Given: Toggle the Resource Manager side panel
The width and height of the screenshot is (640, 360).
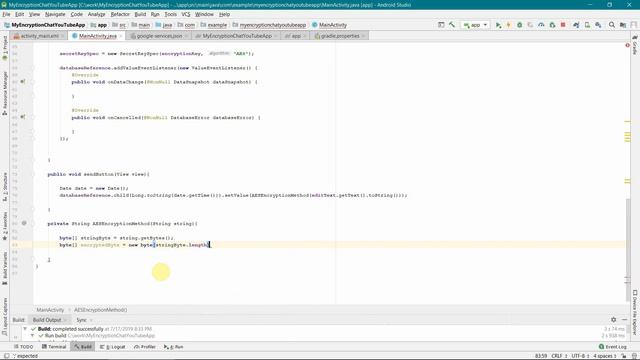Looking at the screenshot, I should (5, 93).
